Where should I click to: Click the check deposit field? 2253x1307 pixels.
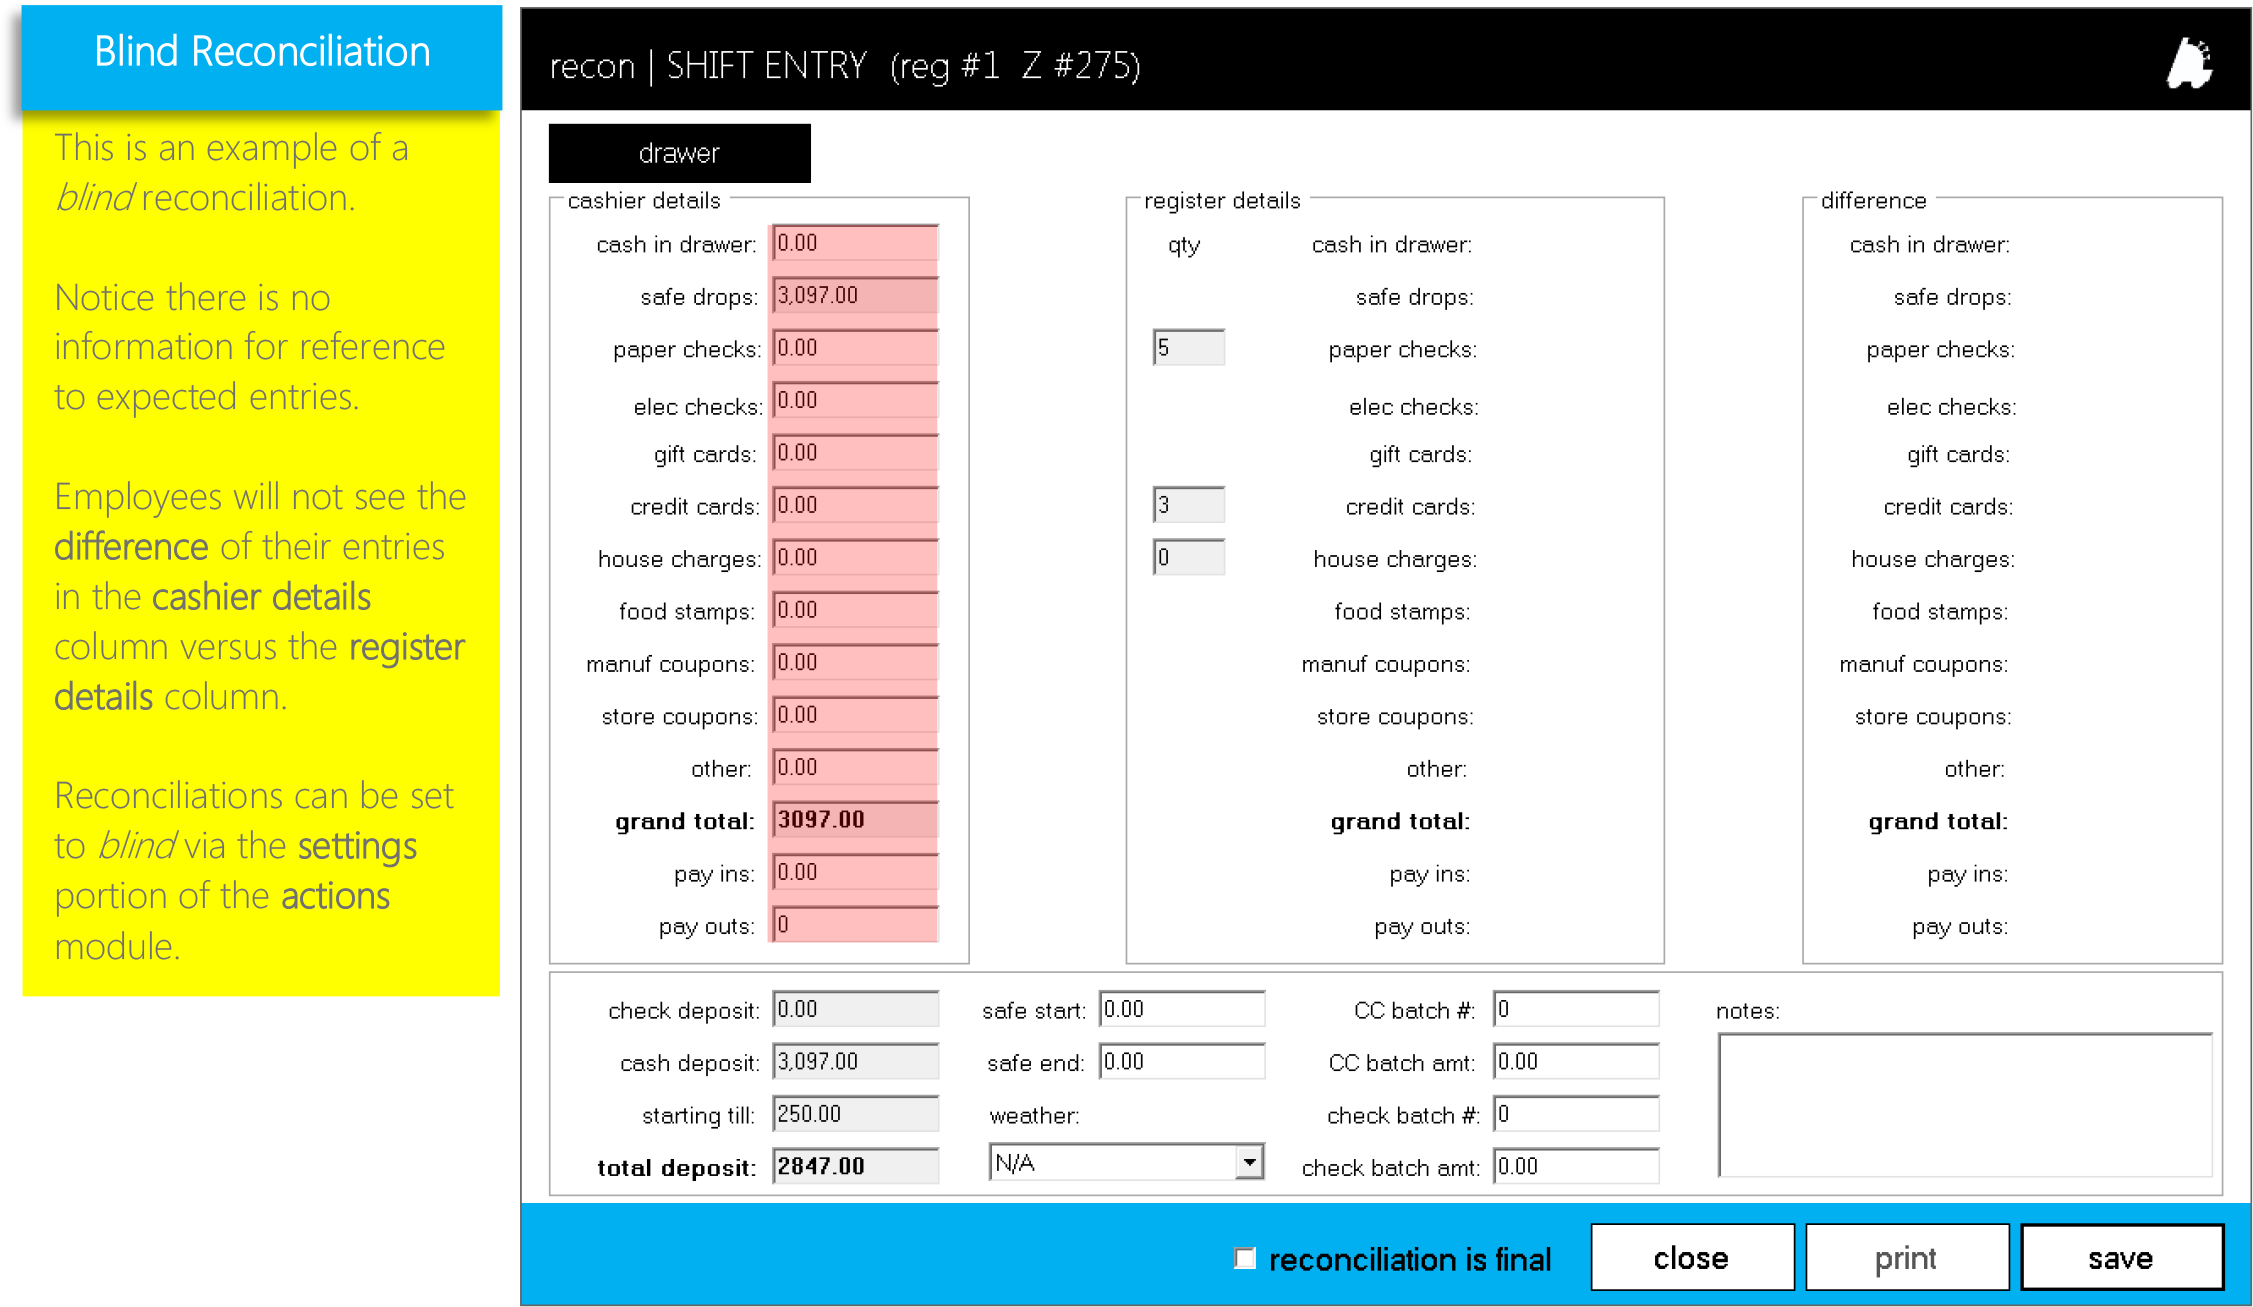tap(855, 1009)
